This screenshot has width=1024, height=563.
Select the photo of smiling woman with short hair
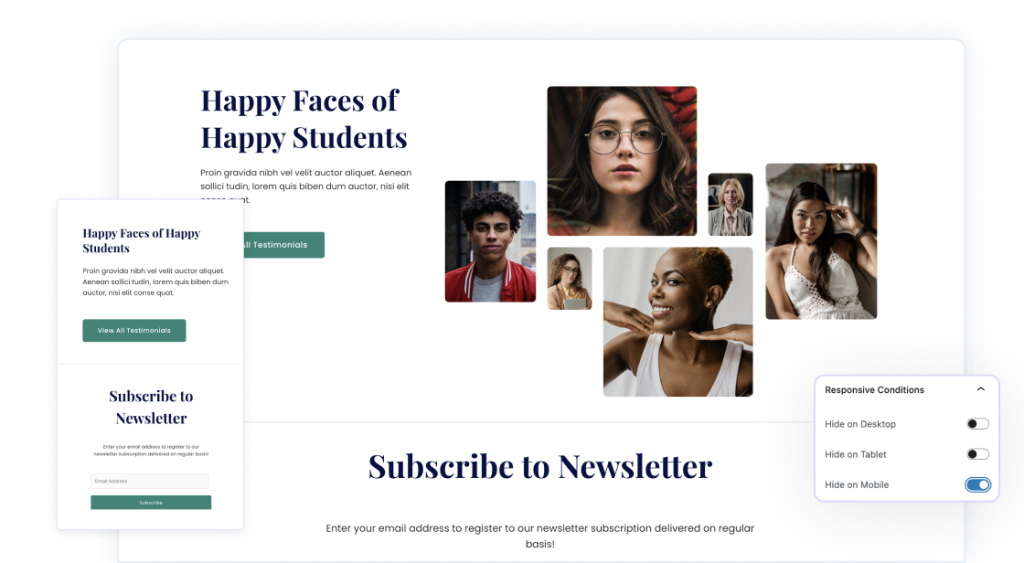click(678, 322)
